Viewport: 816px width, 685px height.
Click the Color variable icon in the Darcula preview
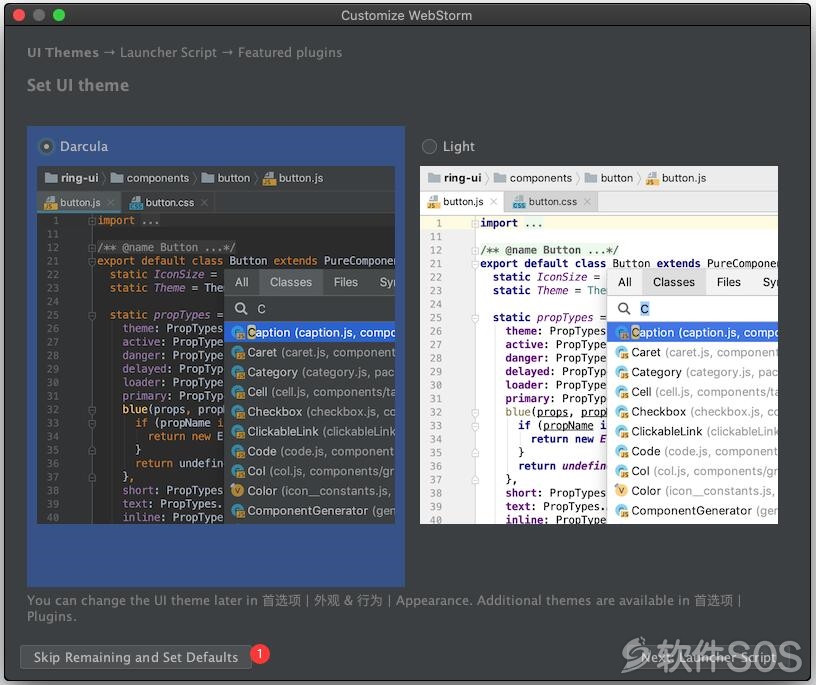[237, 490]
